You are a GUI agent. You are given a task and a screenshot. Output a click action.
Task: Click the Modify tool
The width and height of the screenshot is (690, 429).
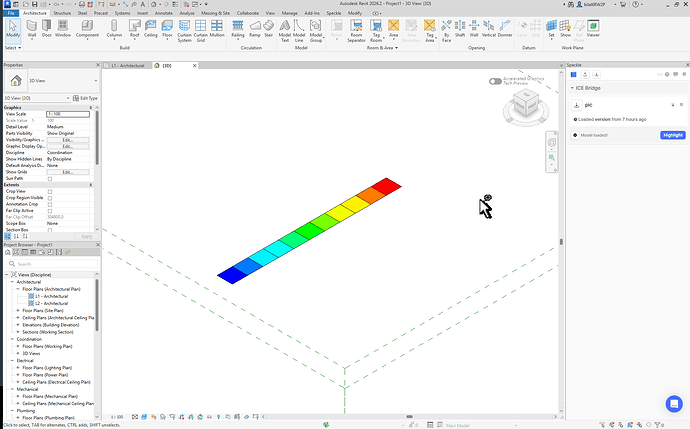click(13, 29)
